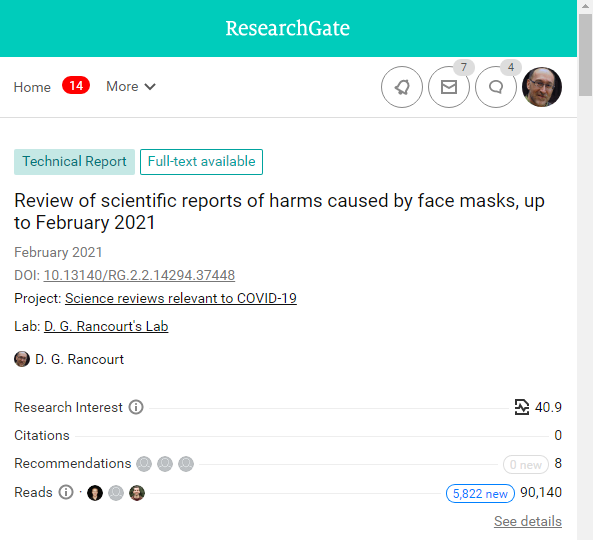This screenshot has height=540, width=593.
Task: Open the messages envelope icon
Action: click(x=449, y=87)
